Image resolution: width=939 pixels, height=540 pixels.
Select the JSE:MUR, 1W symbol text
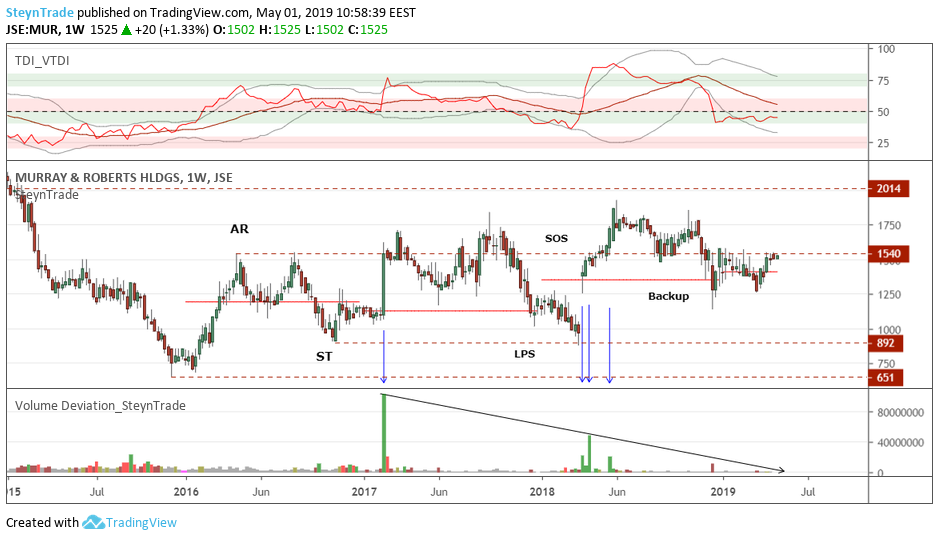point(46,29)
